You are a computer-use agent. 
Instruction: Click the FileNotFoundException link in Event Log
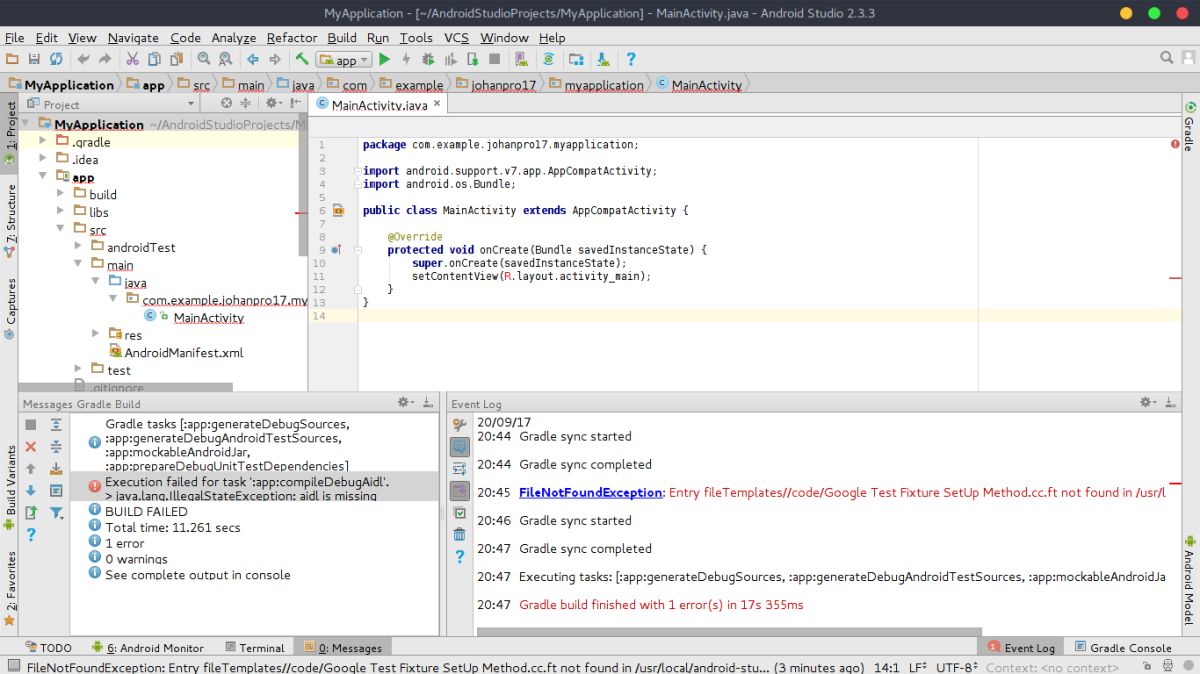pos(590,493)
